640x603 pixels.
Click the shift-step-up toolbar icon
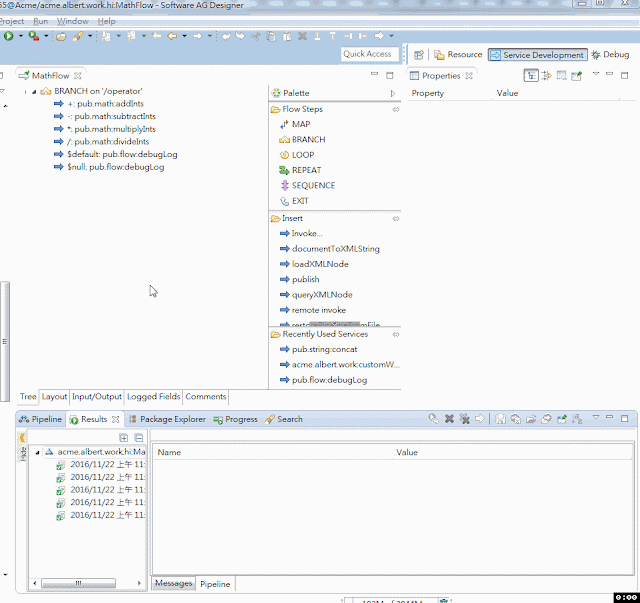(x=317, y=36)
